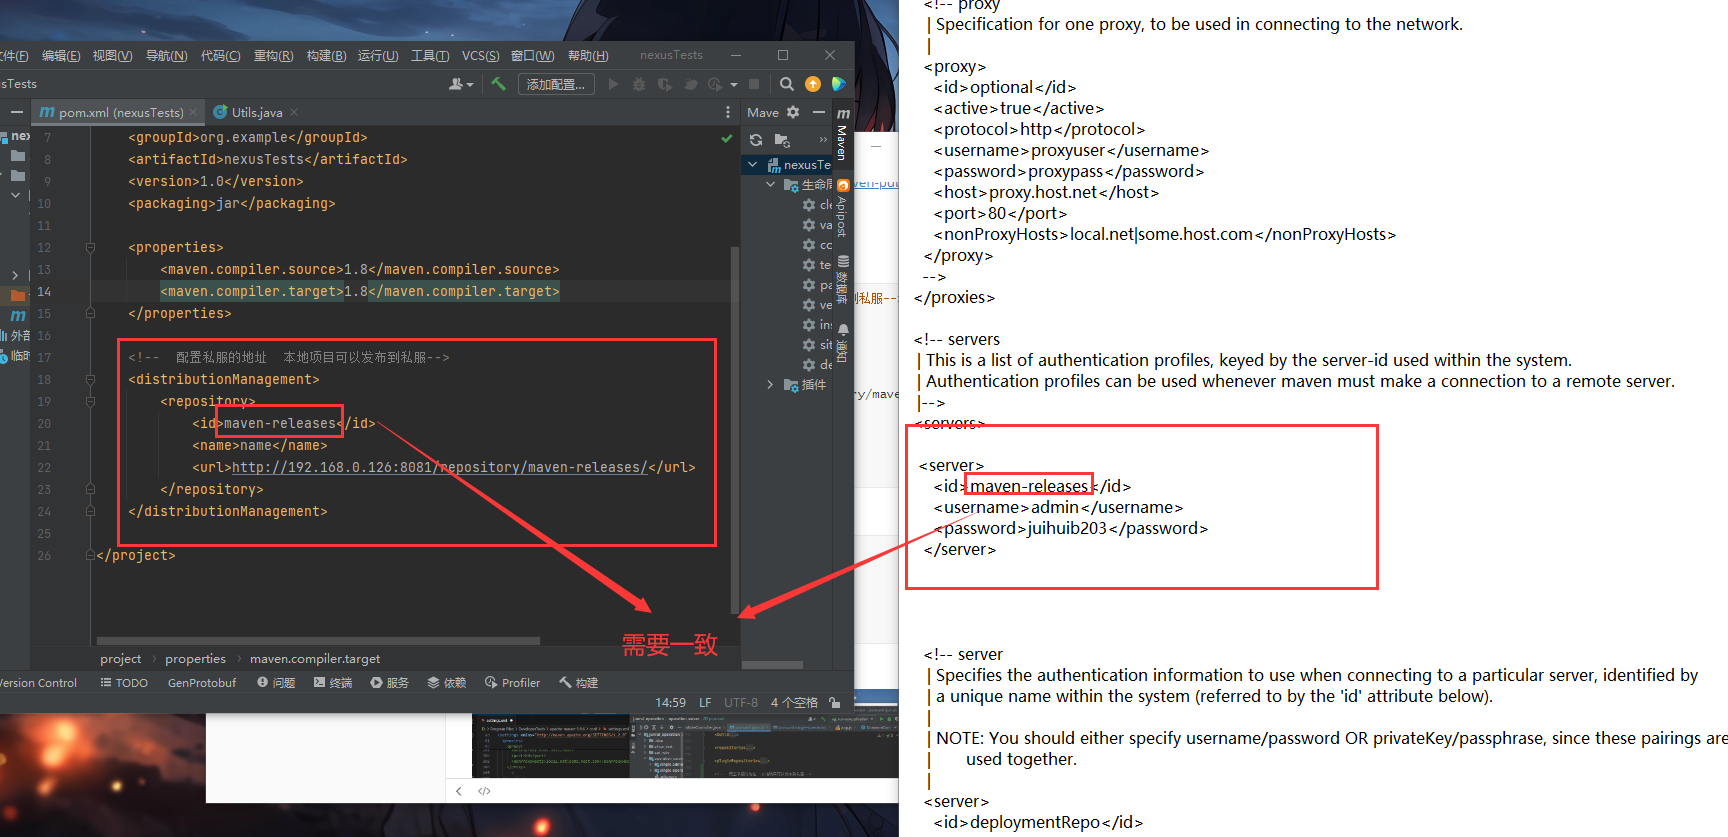Image resolution: width=1728 pixels, height=837 pixels.
Task: Reload all Maven projects icon
Action: click(756, 140)
